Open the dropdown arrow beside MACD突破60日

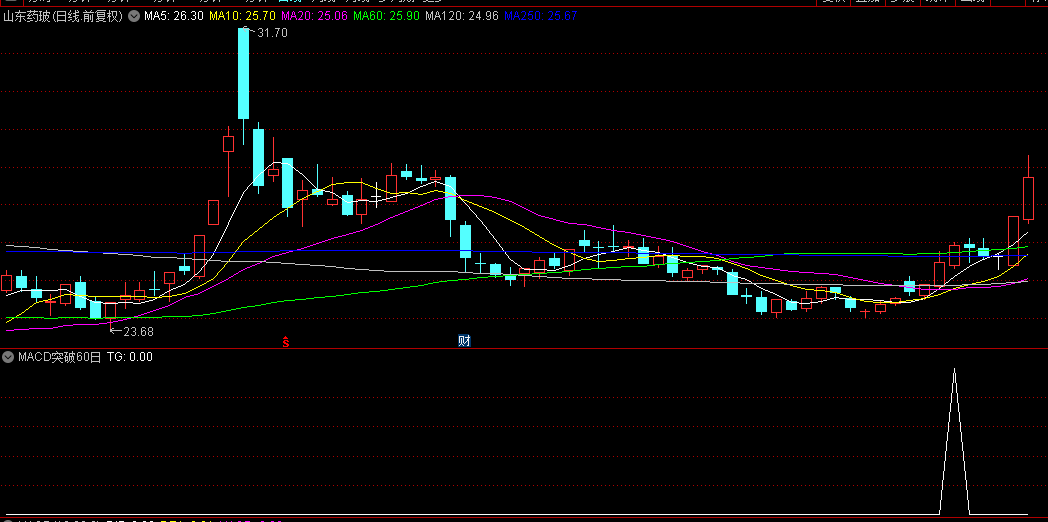tap(8, 357)
